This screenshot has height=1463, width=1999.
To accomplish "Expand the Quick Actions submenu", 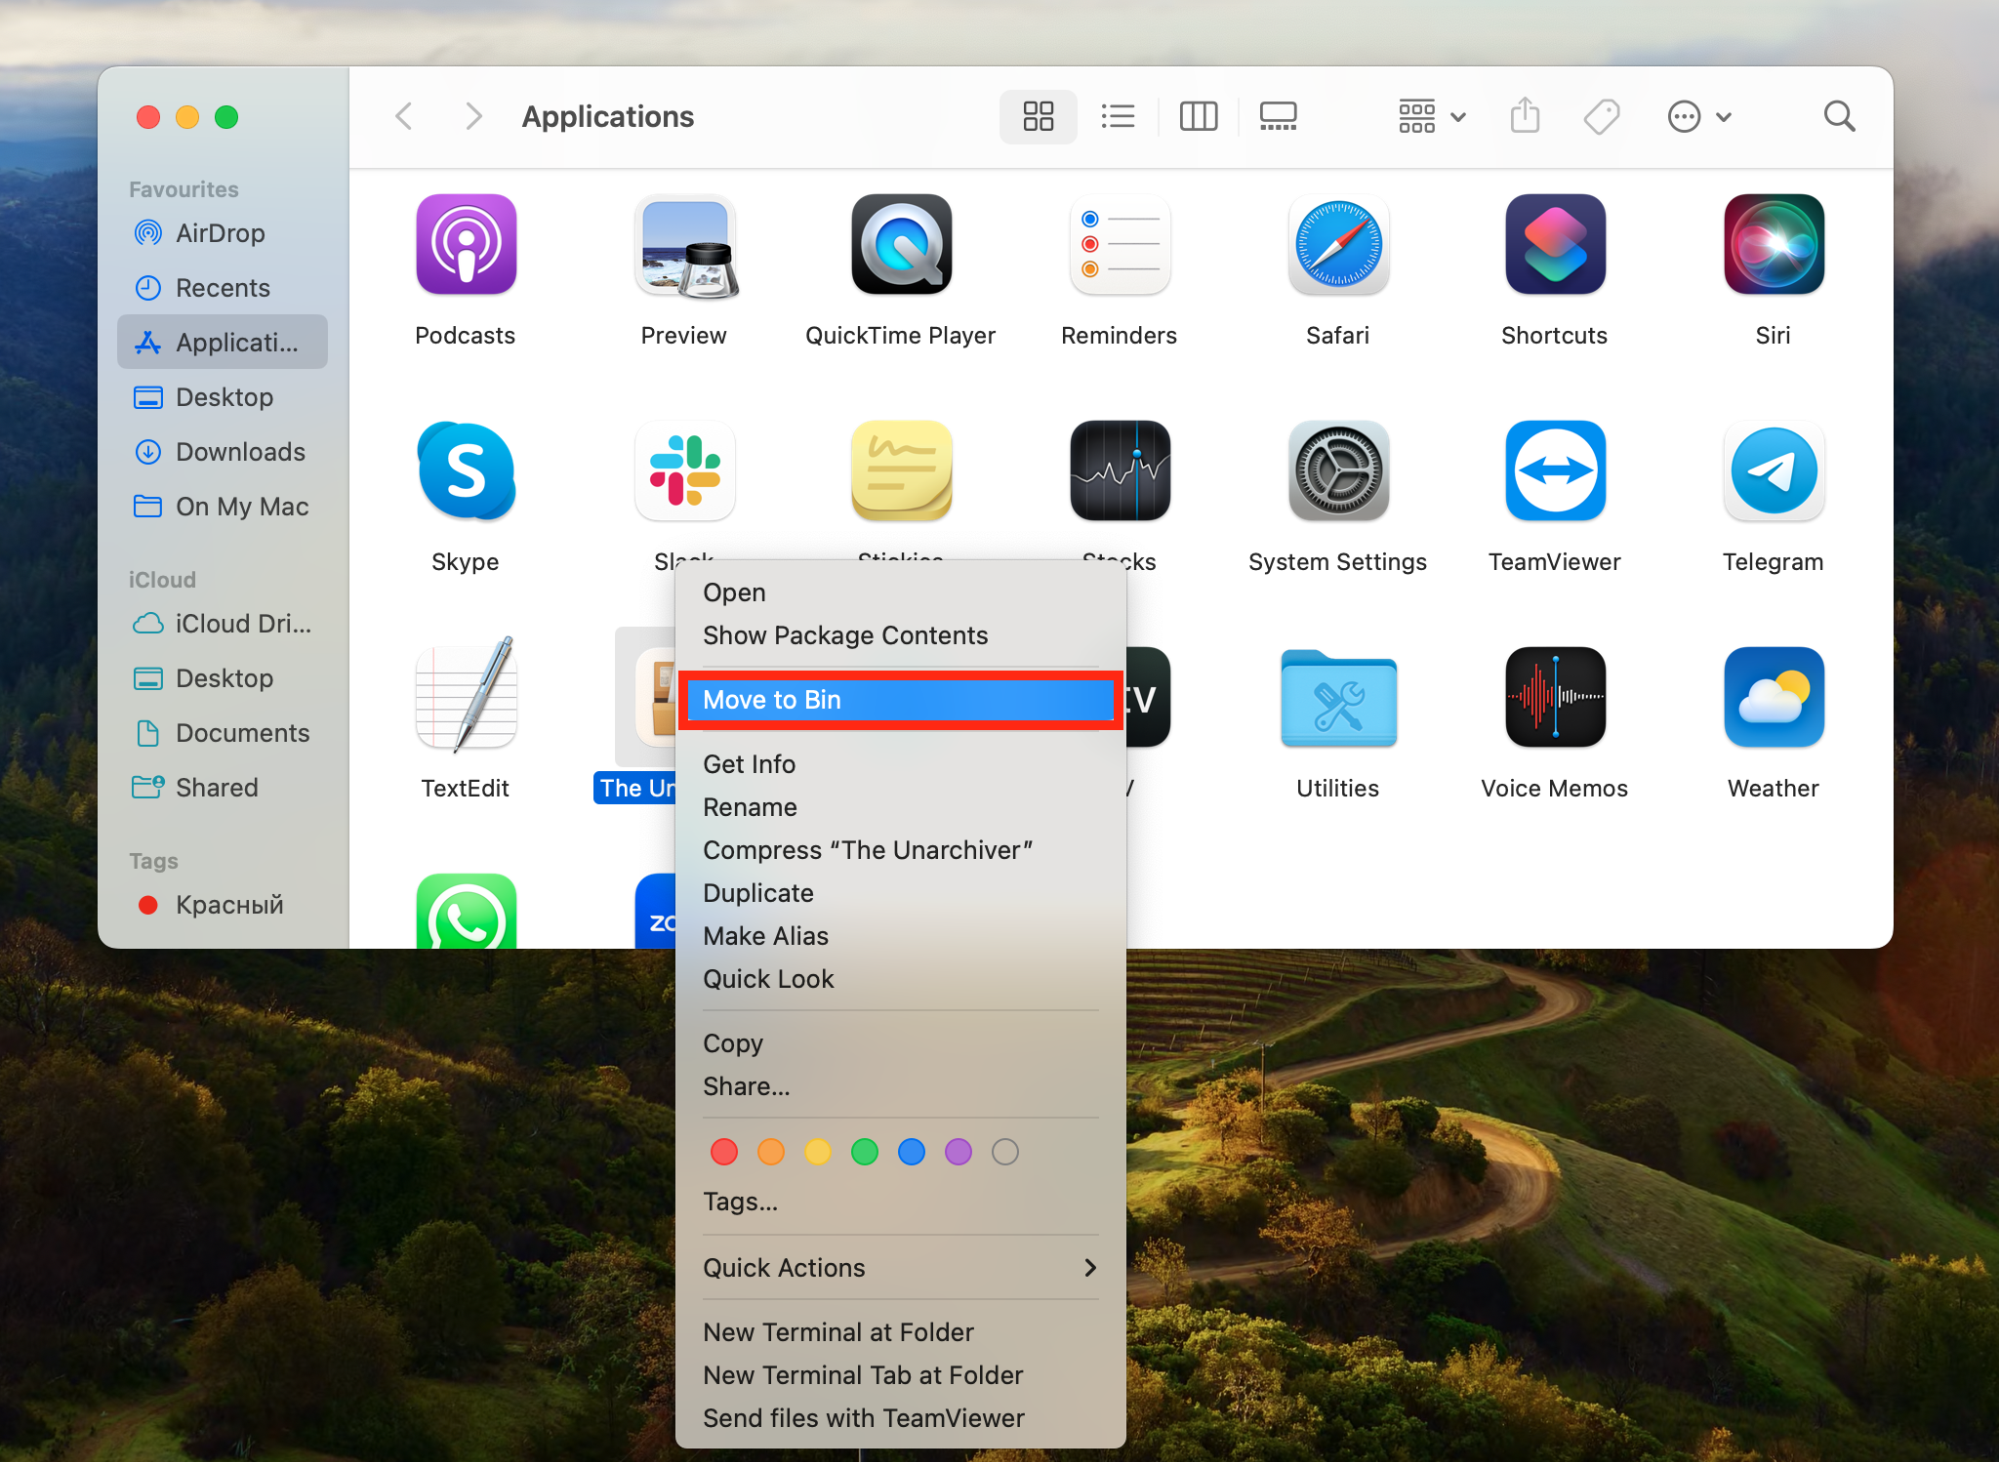I will tap(900, 1268).
